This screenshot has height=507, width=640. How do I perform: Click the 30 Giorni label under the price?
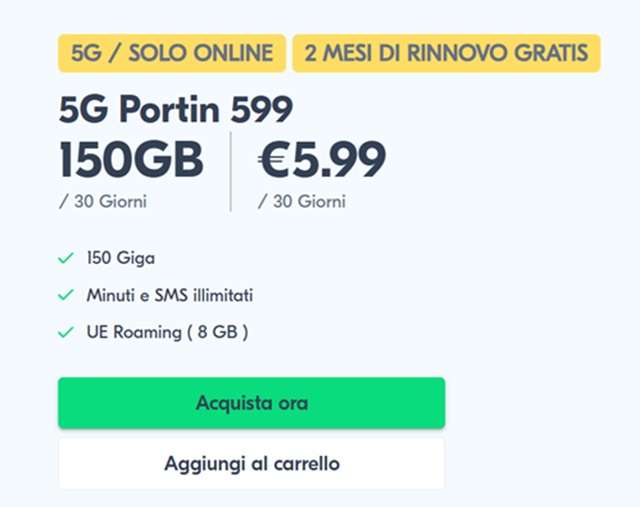coord(307,201)
